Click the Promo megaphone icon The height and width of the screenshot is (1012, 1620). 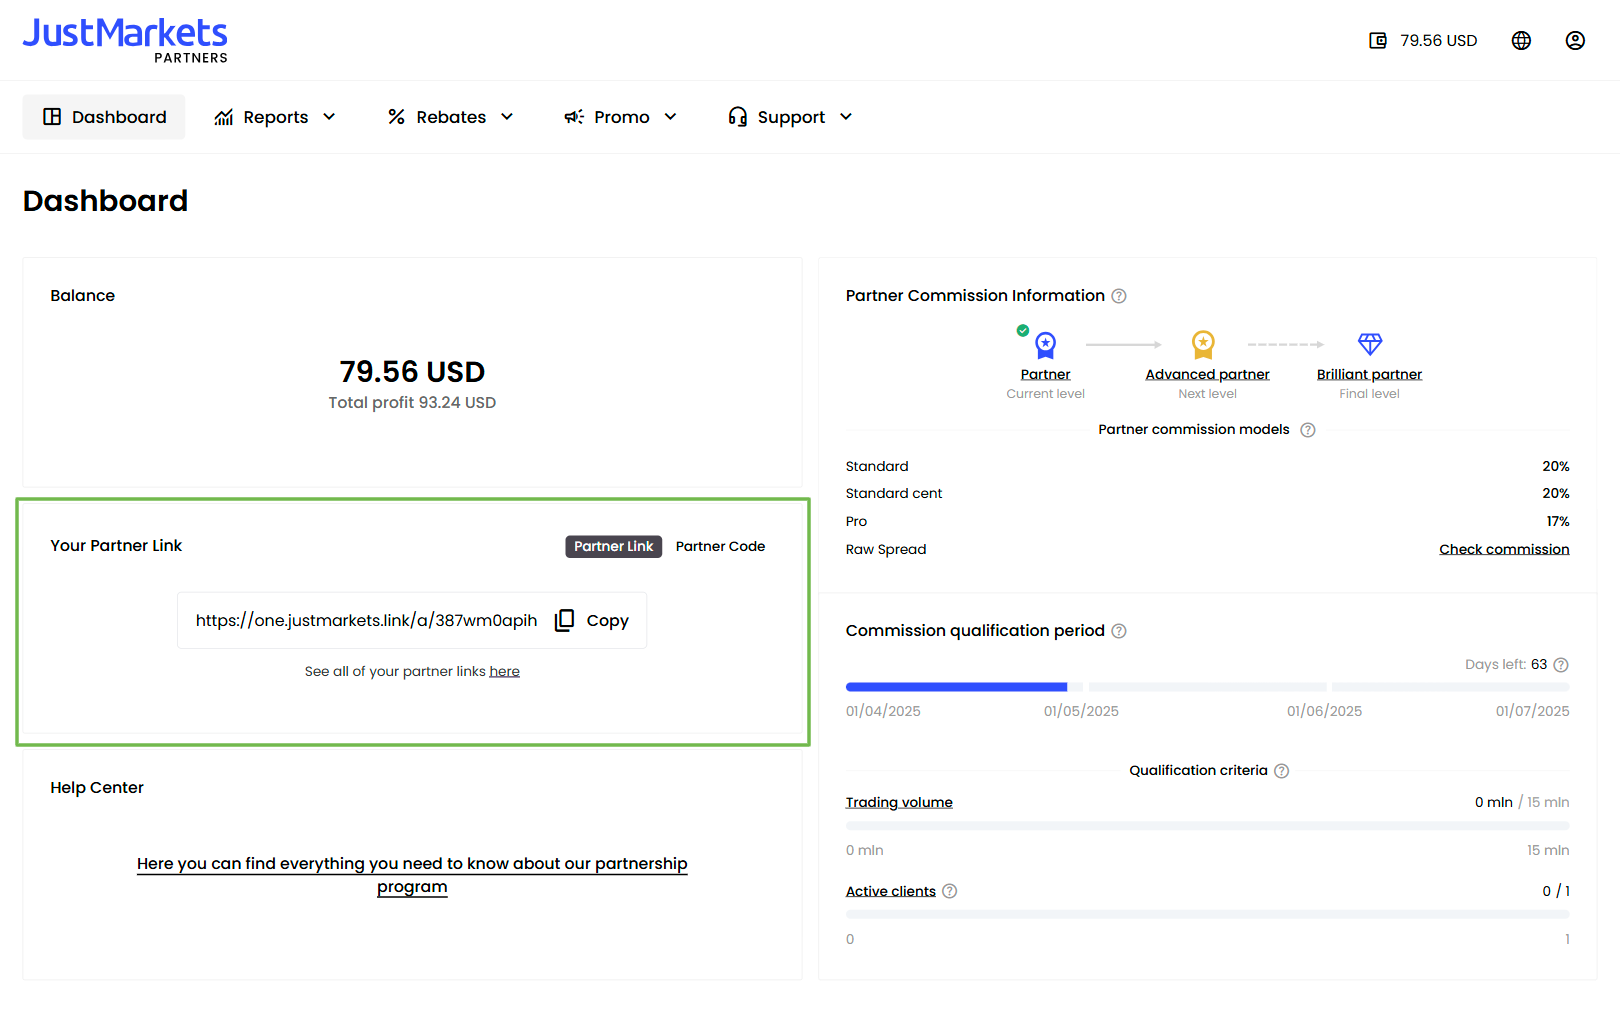click(x=574, y=117)
